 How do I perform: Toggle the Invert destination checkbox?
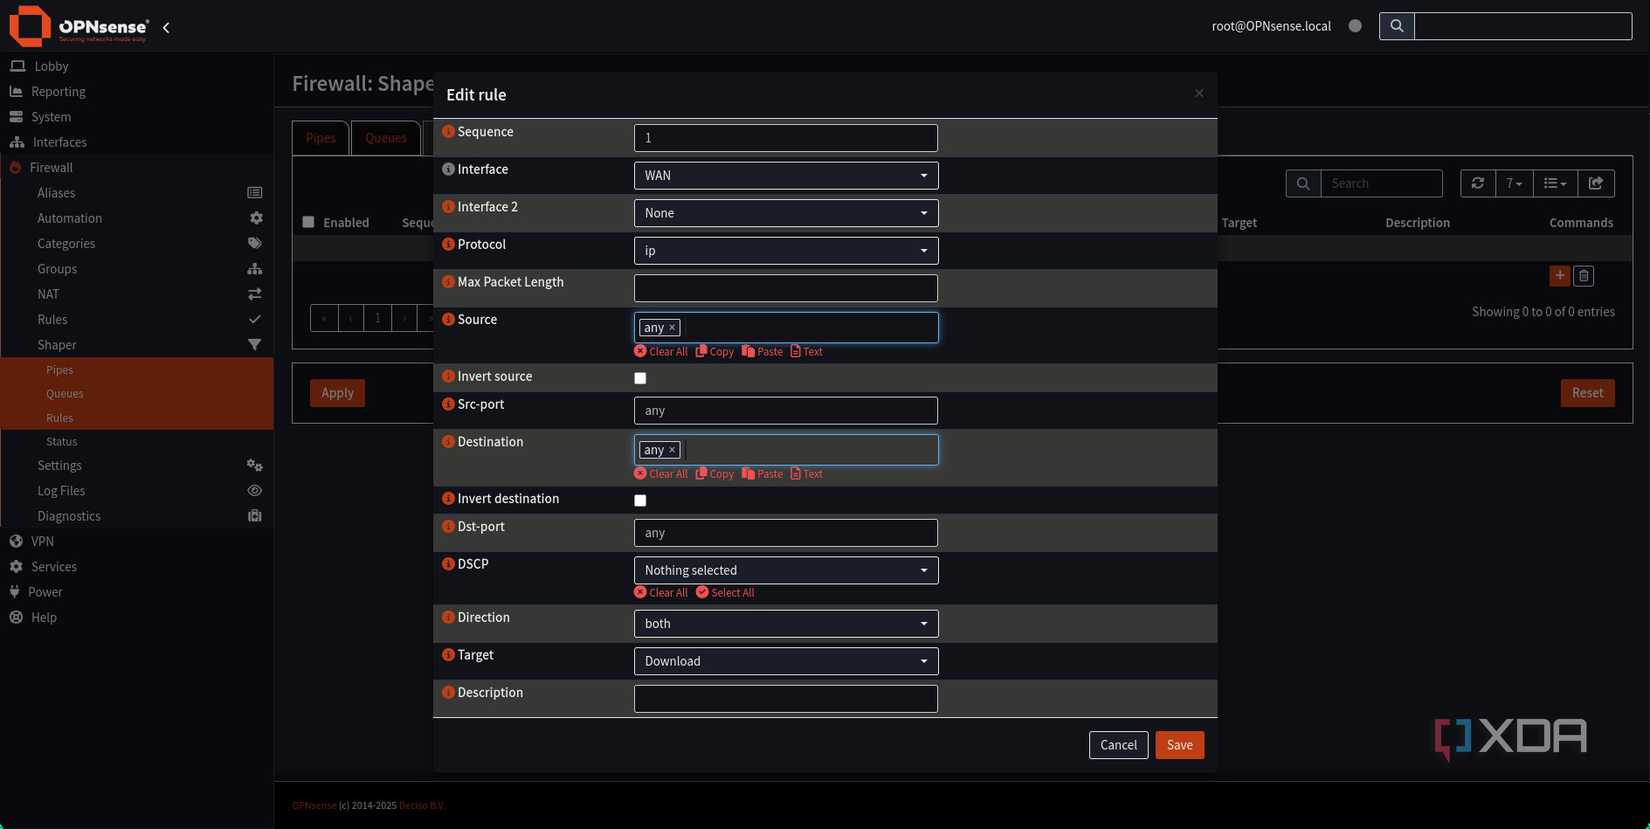click(x=640, y=500)
